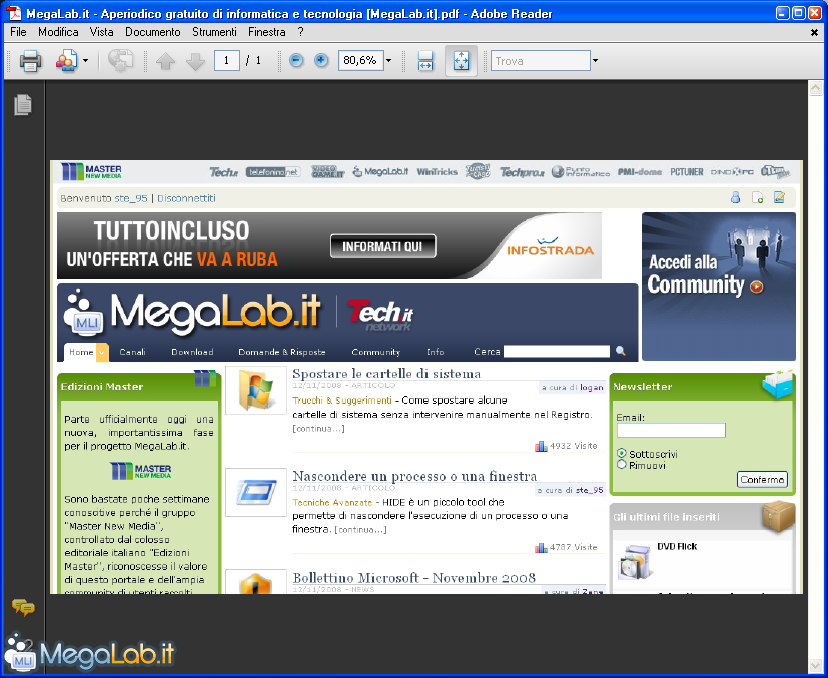This screenshot has width=828, height=678.
Task: Open article Nascondere un processo o una finestra
Action: click(x=415, y=476)
